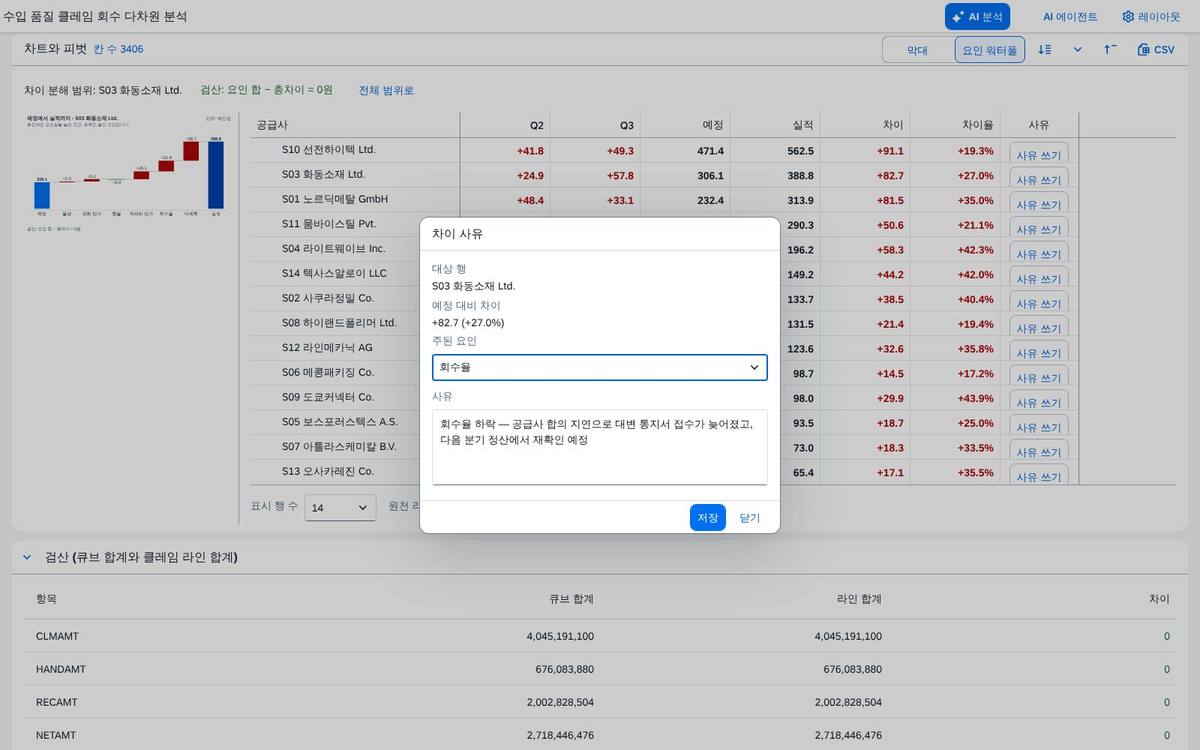The height and width of the screenshot is (750, 1200).
Task: Click the HANDAMT row label
Action: pyautogui.click(x=61, y=669)
